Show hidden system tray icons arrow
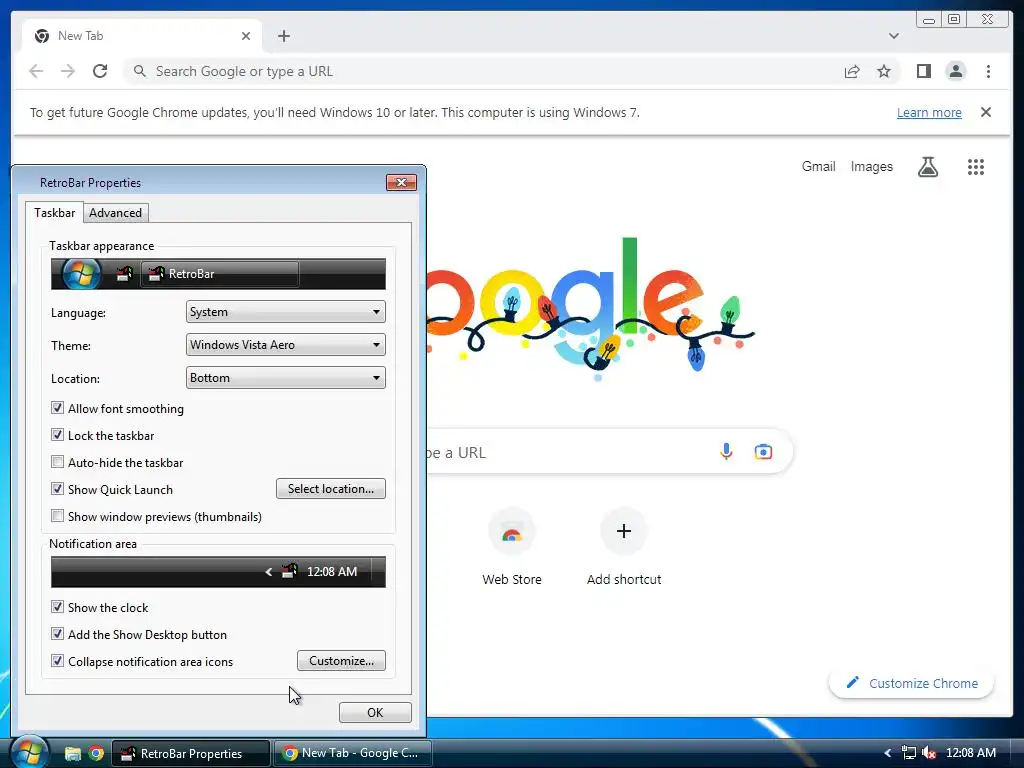 click(x=887, y=753)
